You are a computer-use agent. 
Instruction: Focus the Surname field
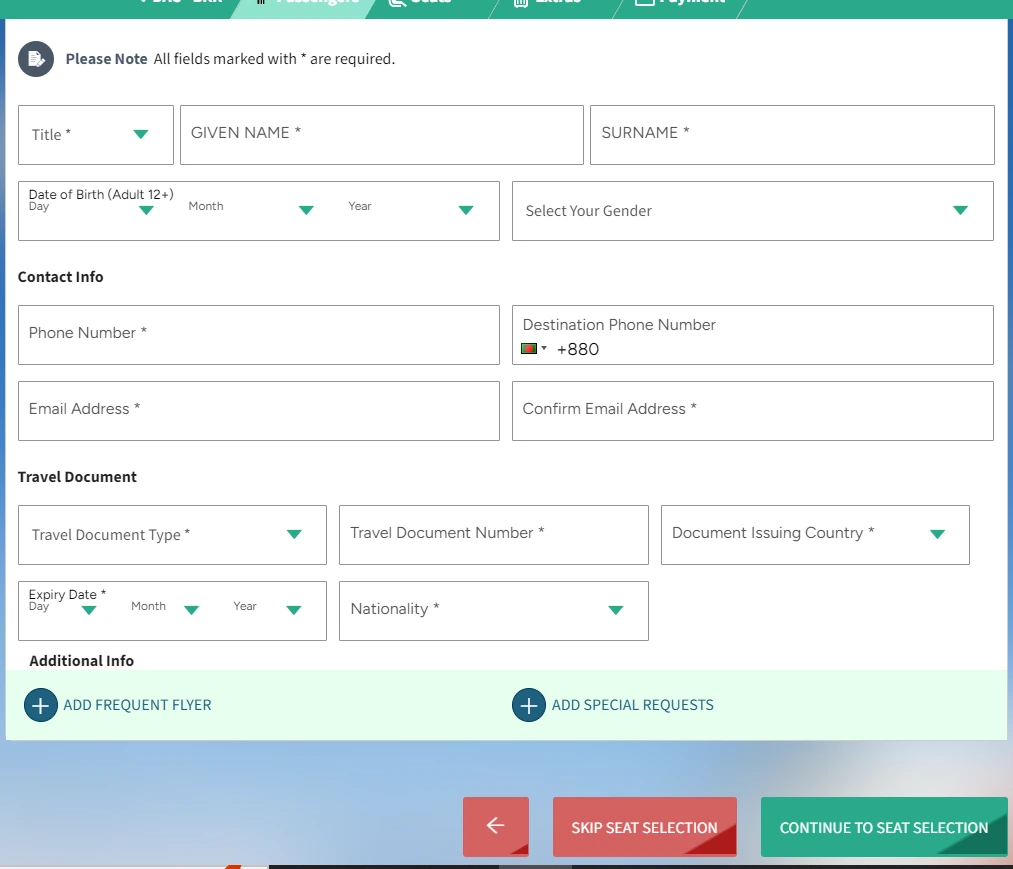click(792, 135)
